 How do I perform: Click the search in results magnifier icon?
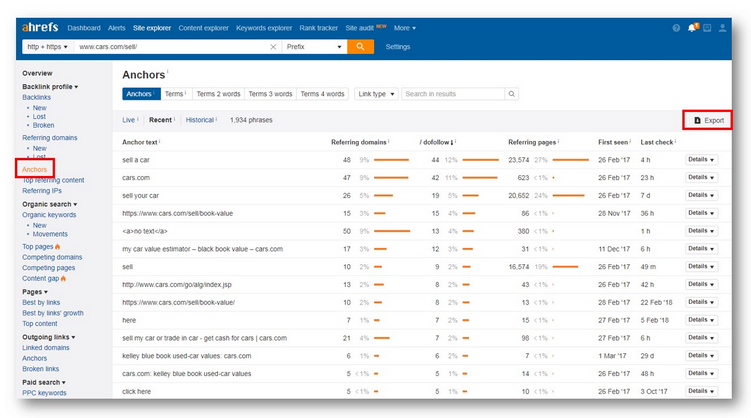point(512,94)
